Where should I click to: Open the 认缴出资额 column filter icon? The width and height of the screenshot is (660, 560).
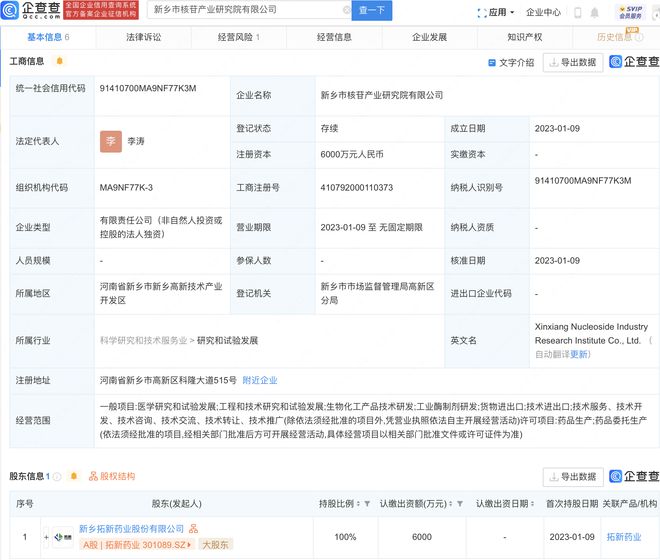point(460,504)
